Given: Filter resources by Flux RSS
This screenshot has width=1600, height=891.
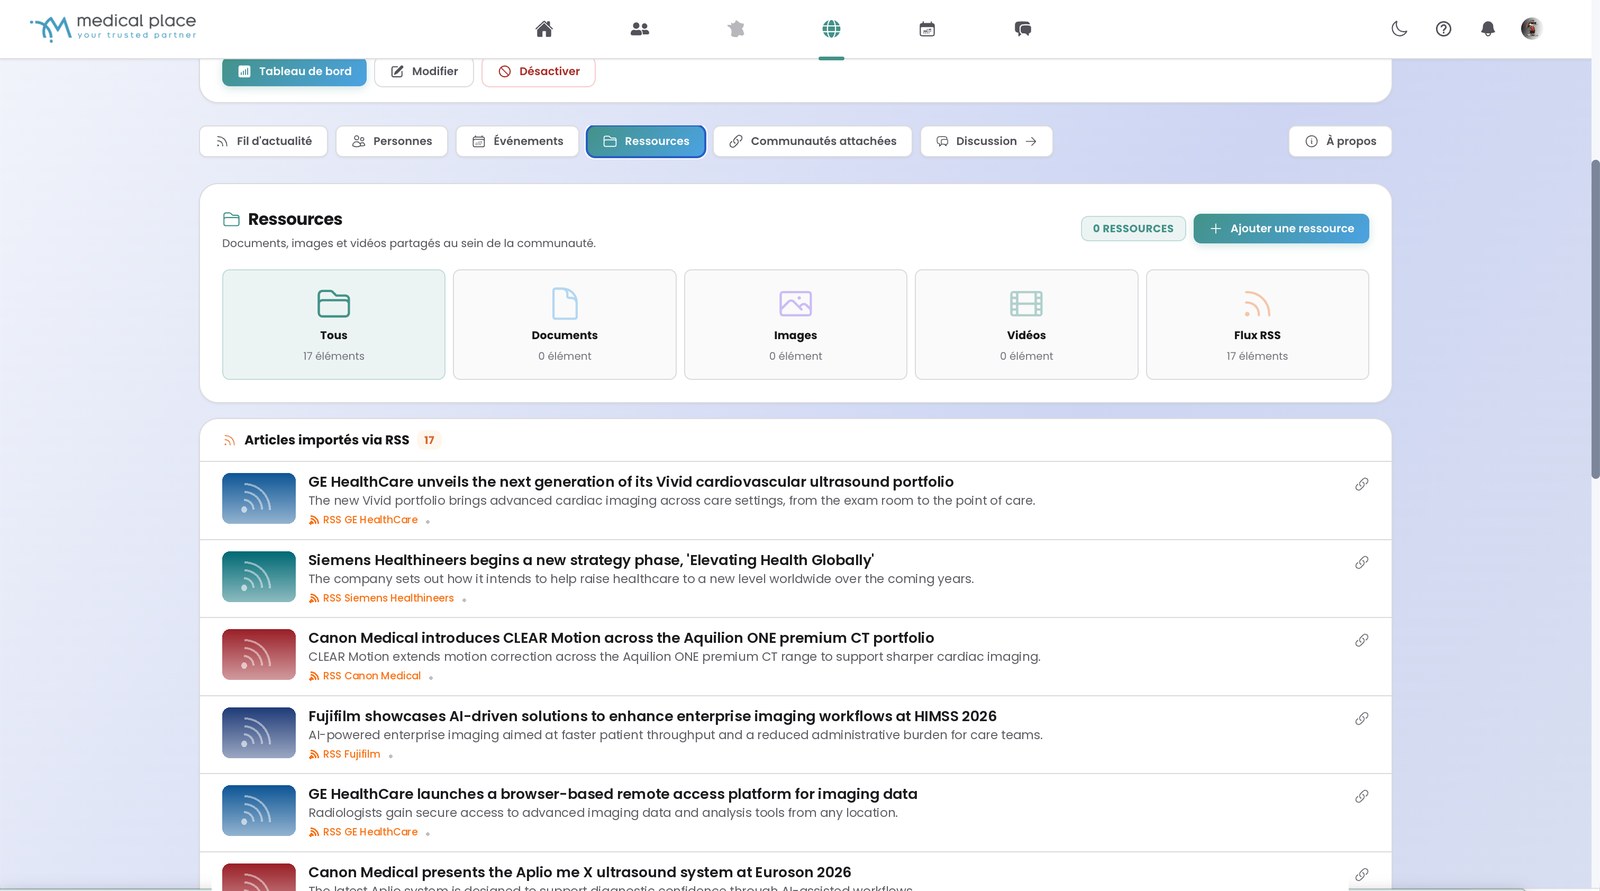Looking at the screenshot, I should point(1257,324).
